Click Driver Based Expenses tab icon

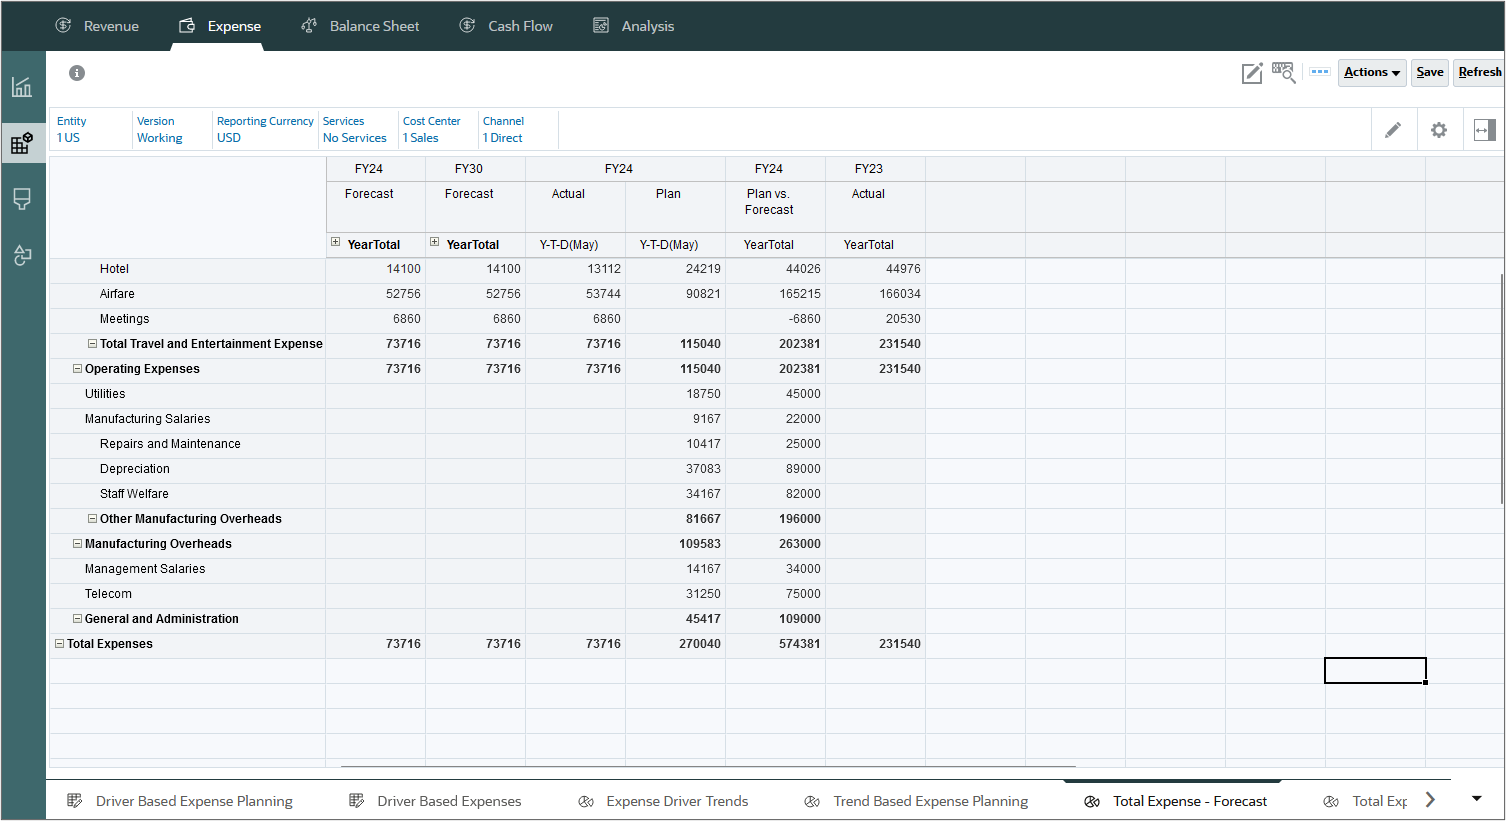point(356,801)
